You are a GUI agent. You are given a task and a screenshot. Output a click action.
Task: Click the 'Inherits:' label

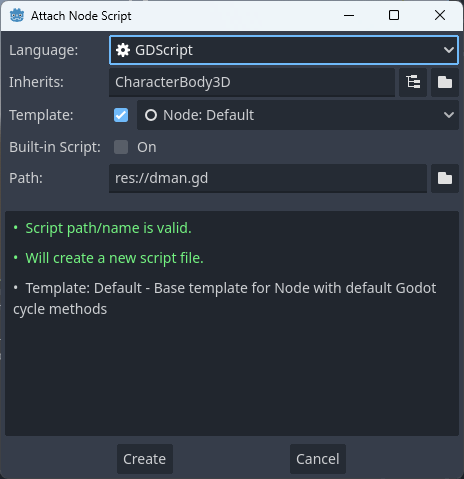[x=36, y=82]
